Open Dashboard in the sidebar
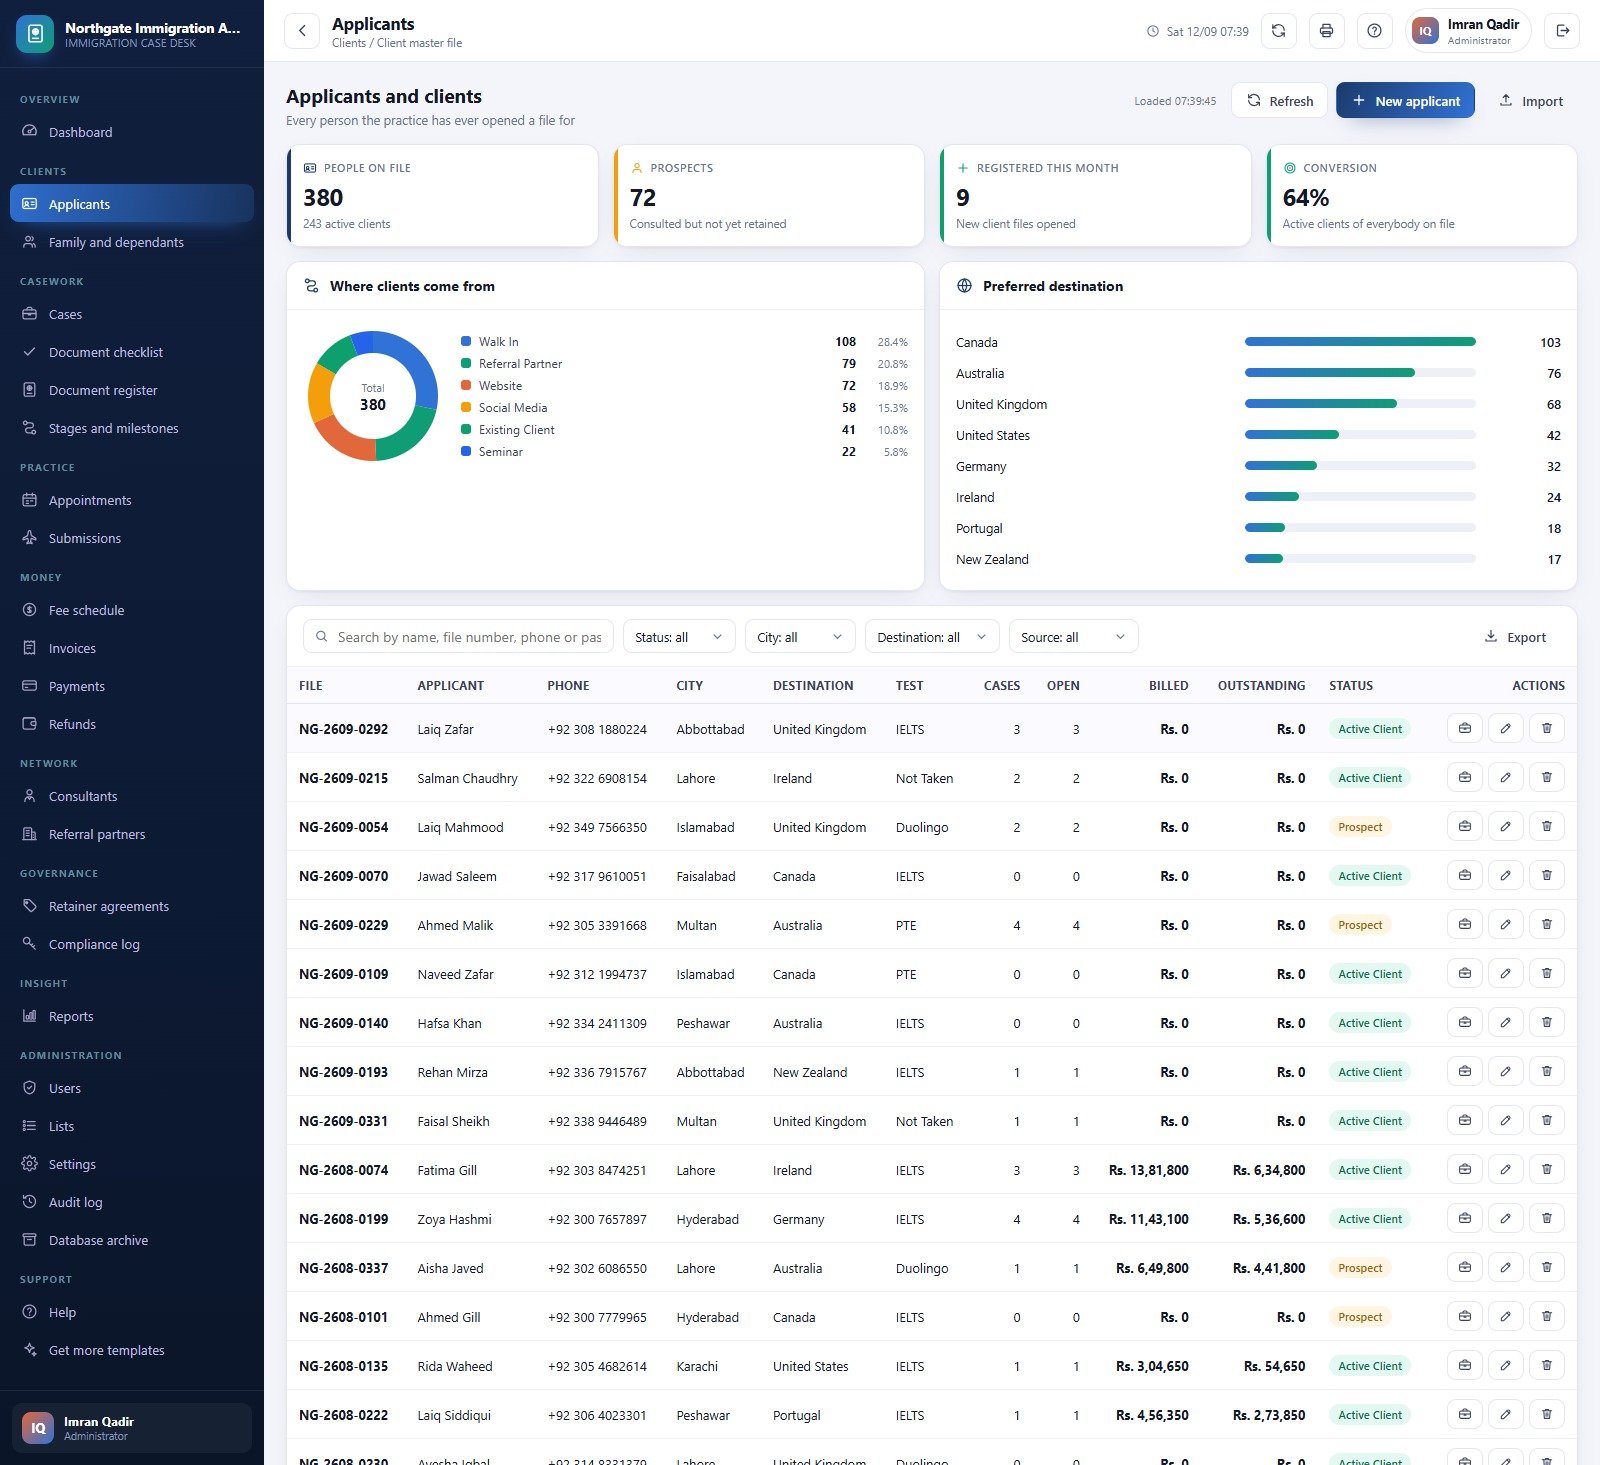1600x1465 pixels. pyautogui.click(x=132, y=132)
